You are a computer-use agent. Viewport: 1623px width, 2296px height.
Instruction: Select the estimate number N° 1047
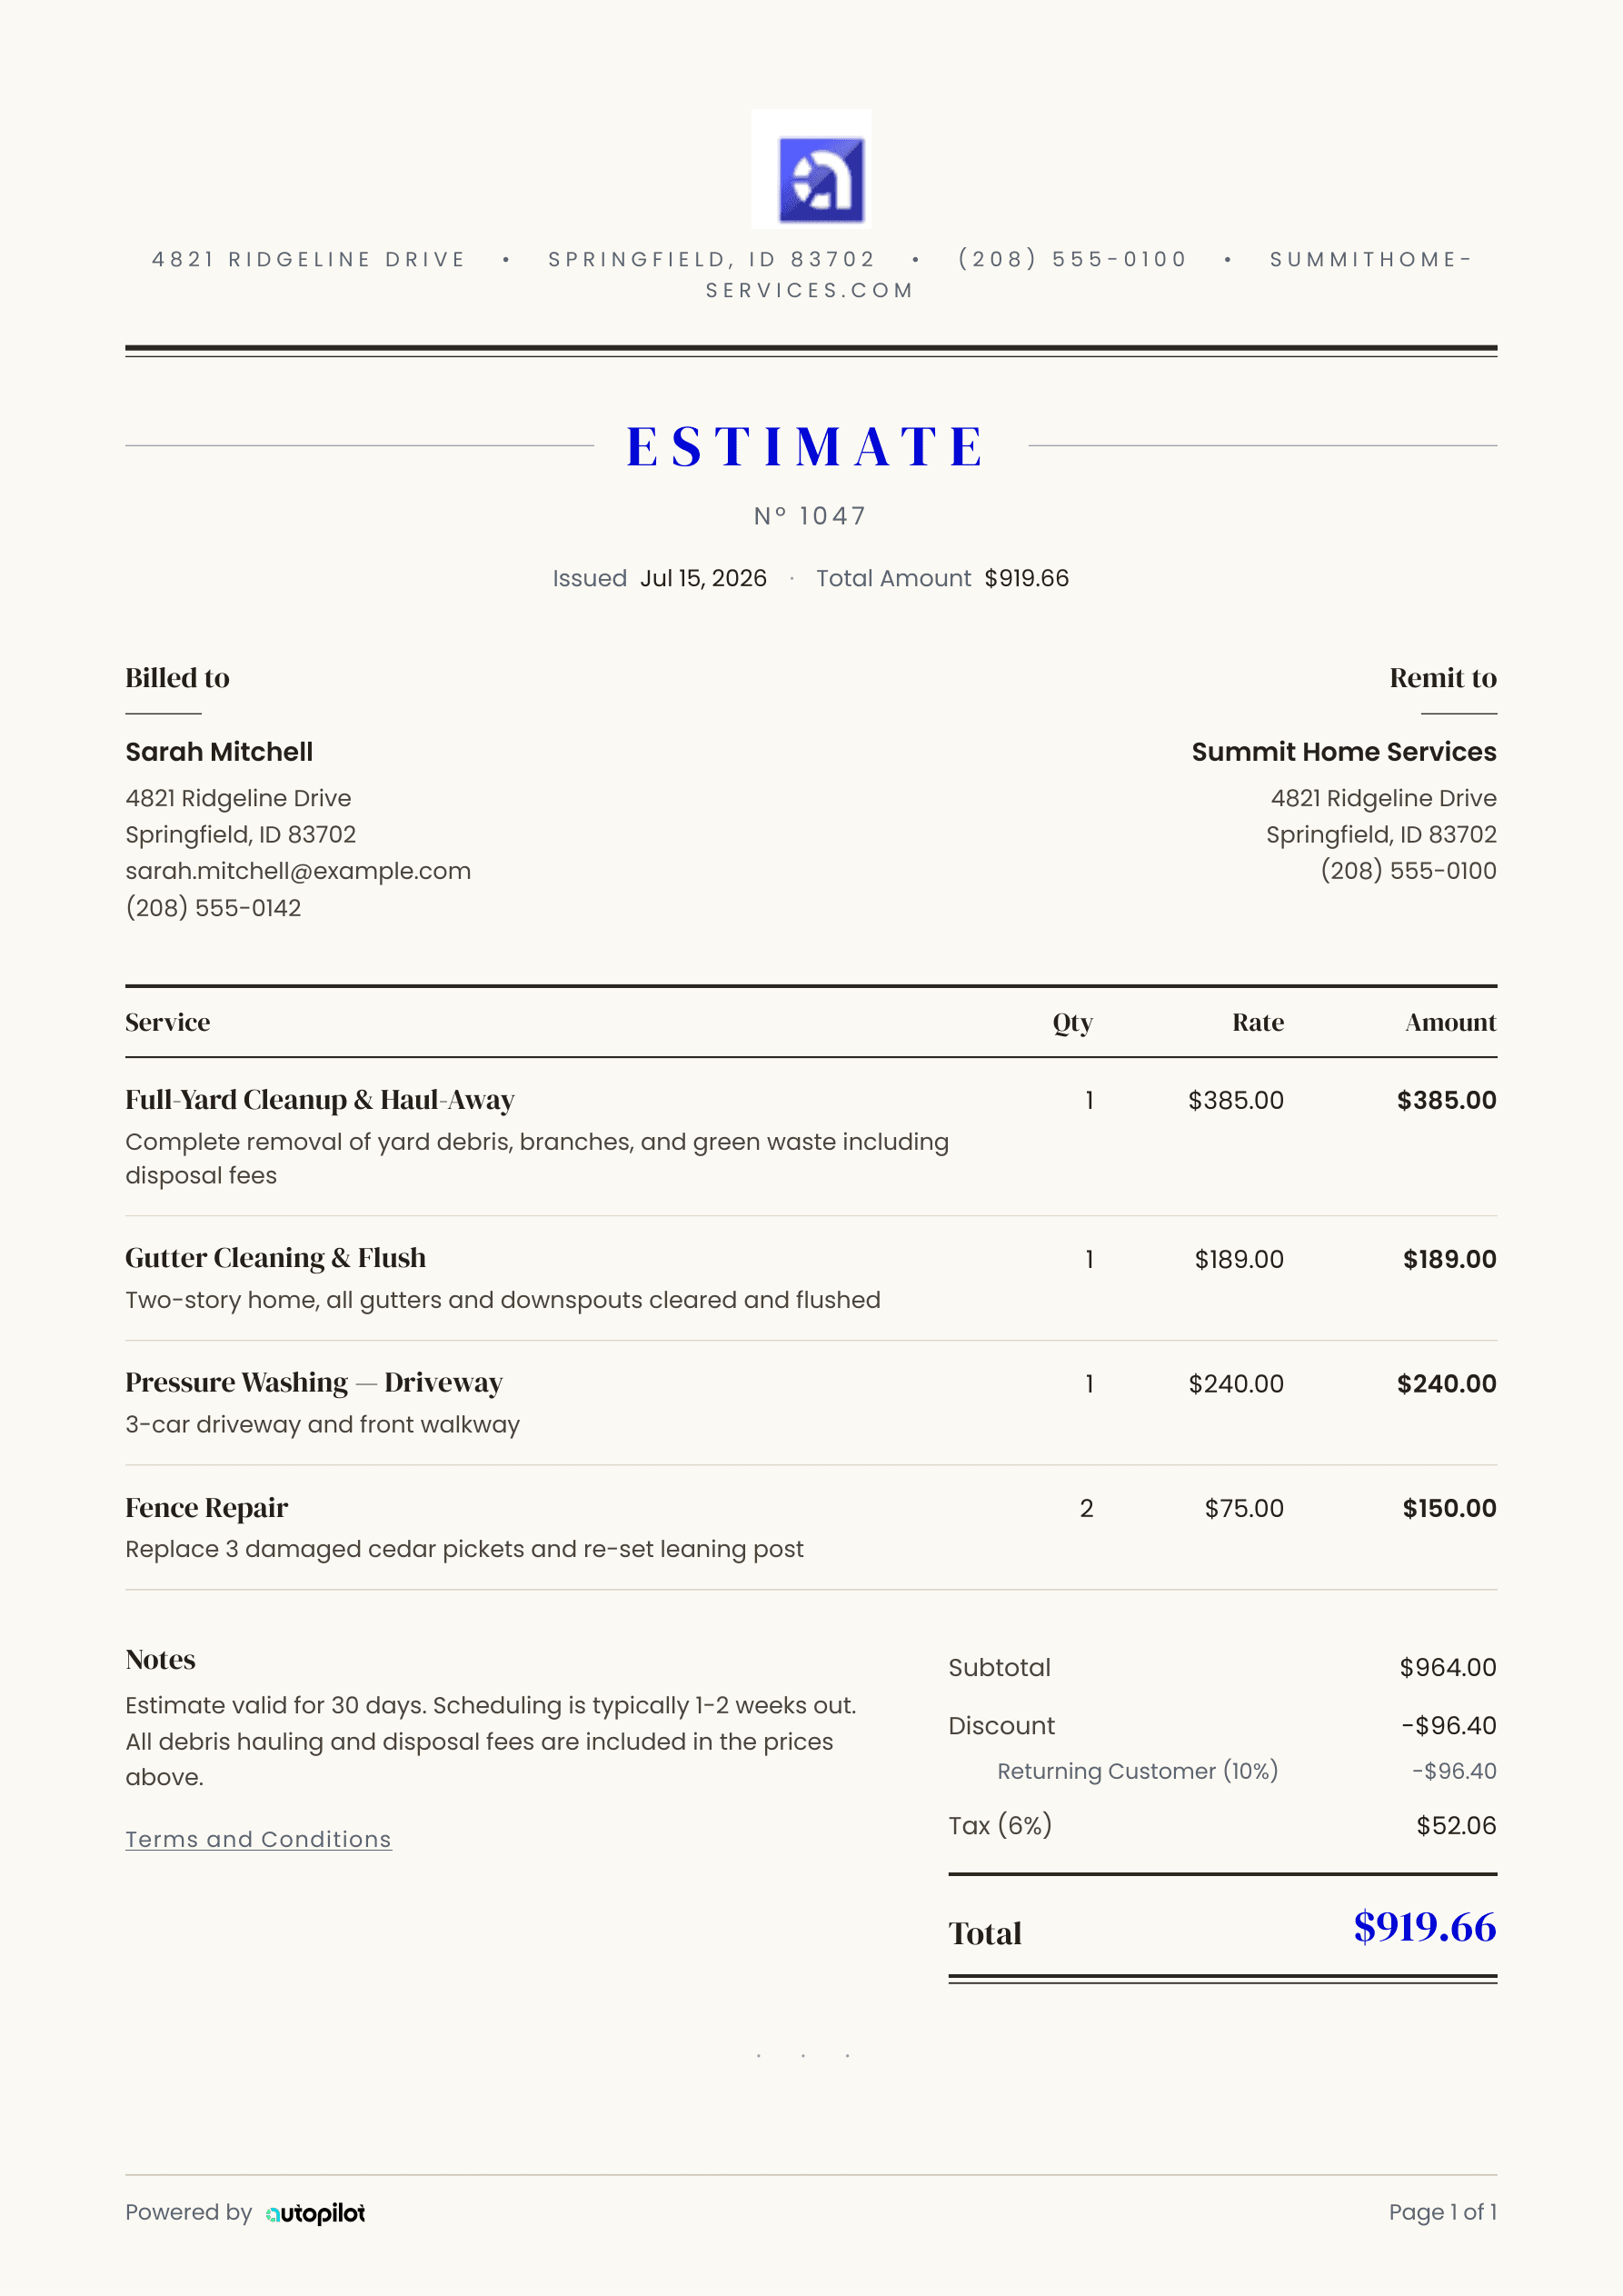[x=811, y=516]
